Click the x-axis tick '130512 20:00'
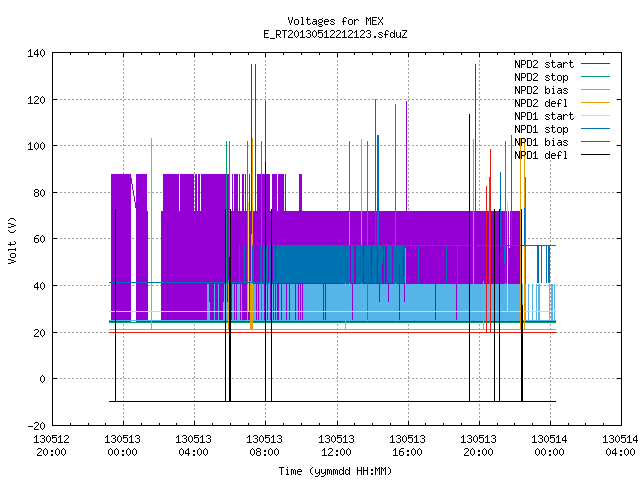Screen dimensions: 640x480 pyautogui.click(x=51, y=446)
